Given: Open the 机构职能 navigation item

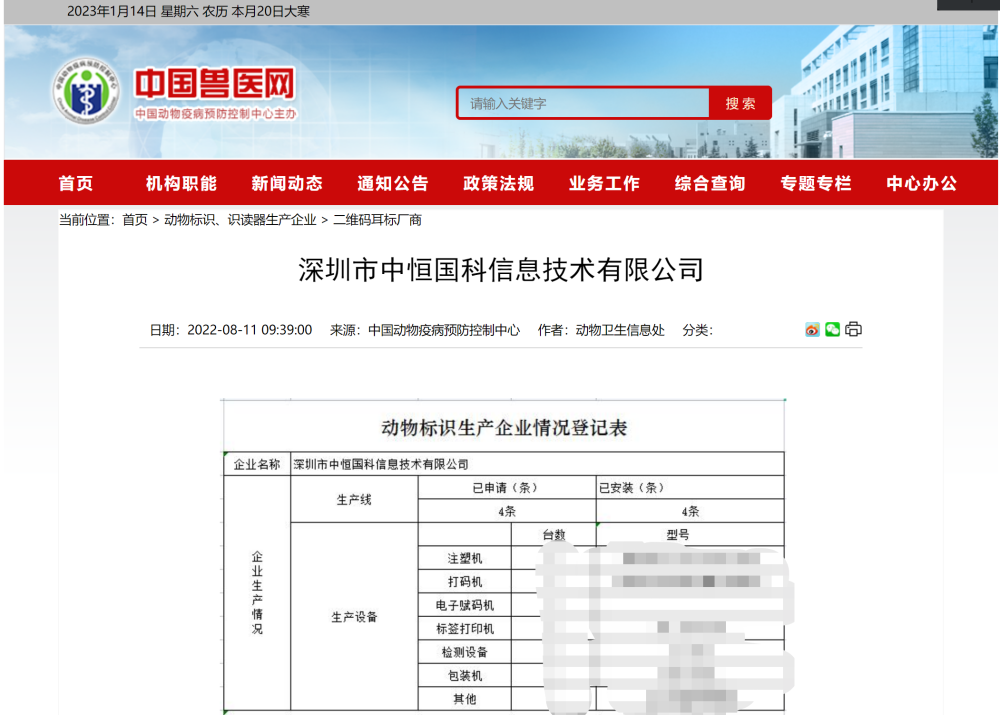Looking at the screenshot, I should pos(181,184).
